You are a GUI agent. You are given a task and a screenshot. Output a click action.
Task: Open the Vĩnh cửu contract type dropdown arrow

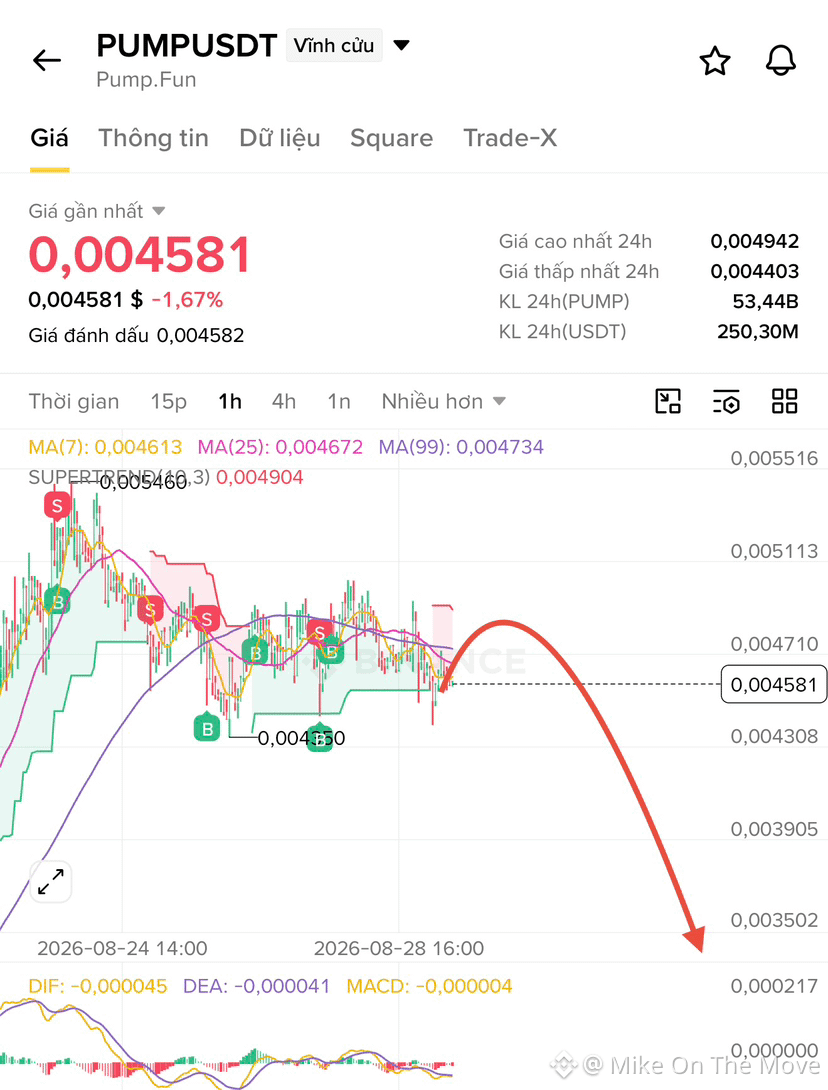[401, 45]
